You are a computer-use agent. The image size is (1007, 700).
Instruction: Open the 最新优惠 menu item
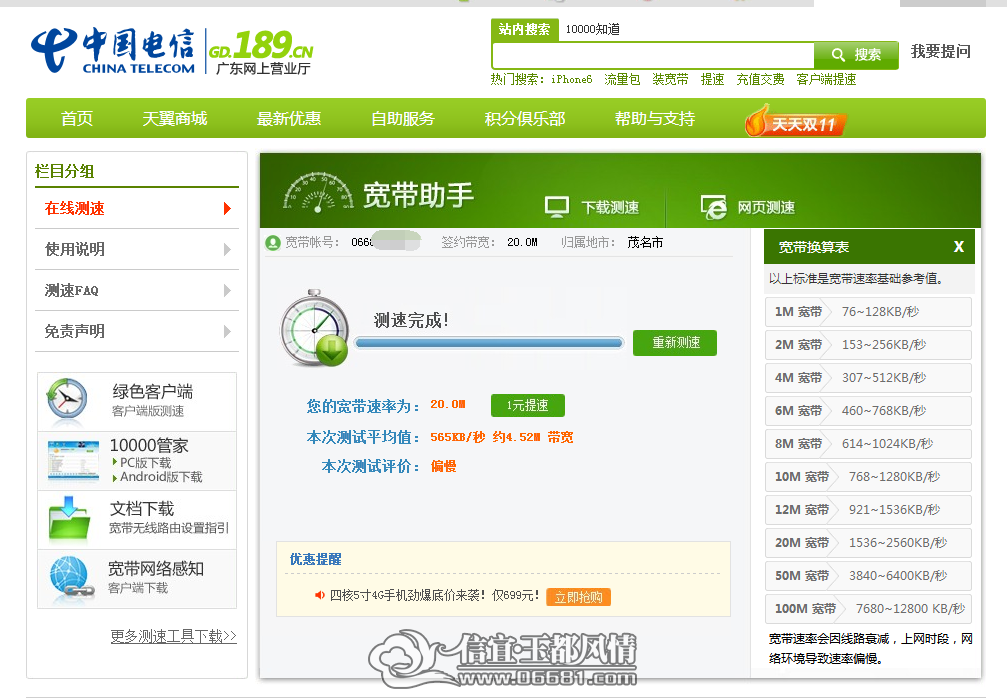pyautogui.click(x=289, y=118)
